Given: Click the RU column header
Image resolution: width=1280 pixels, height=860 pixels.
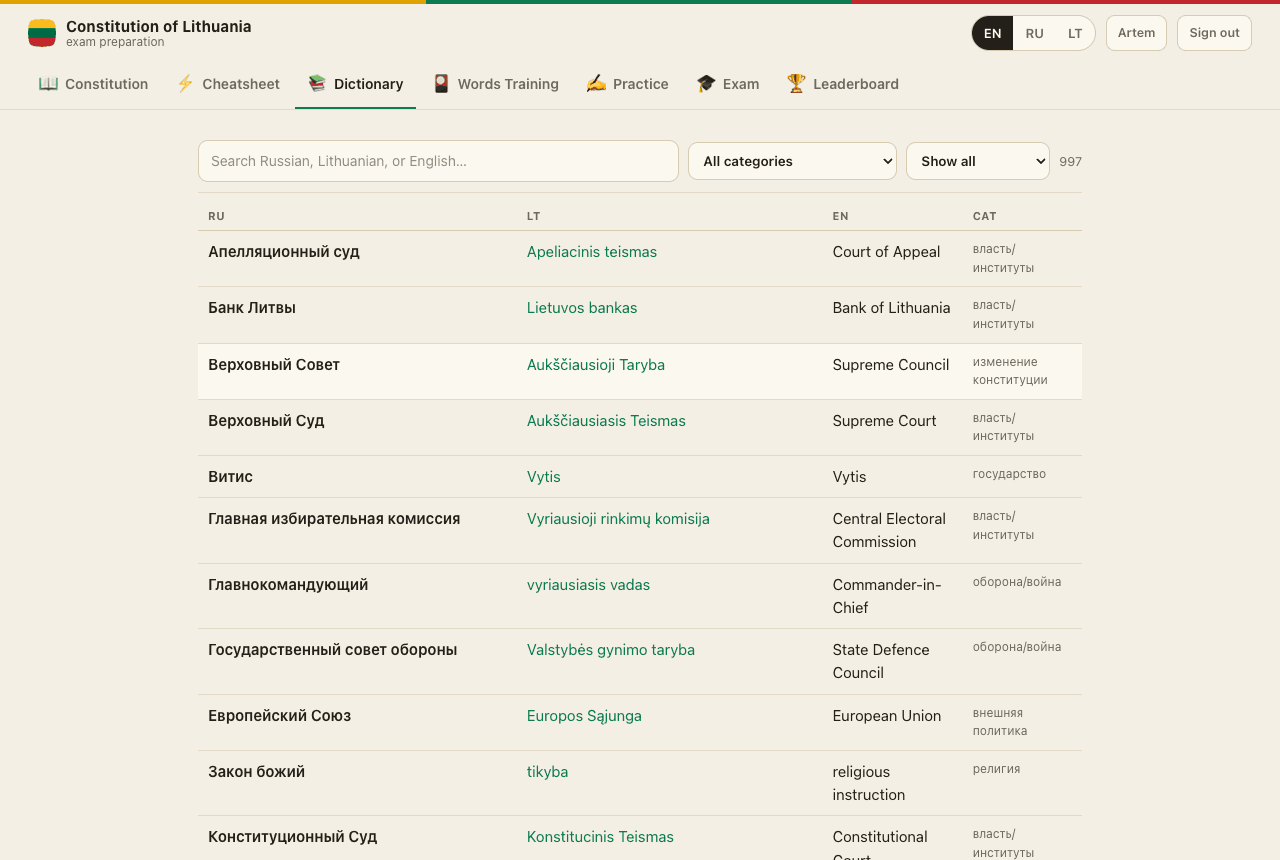Looking at the screenshot, I should tap(216, 216).
